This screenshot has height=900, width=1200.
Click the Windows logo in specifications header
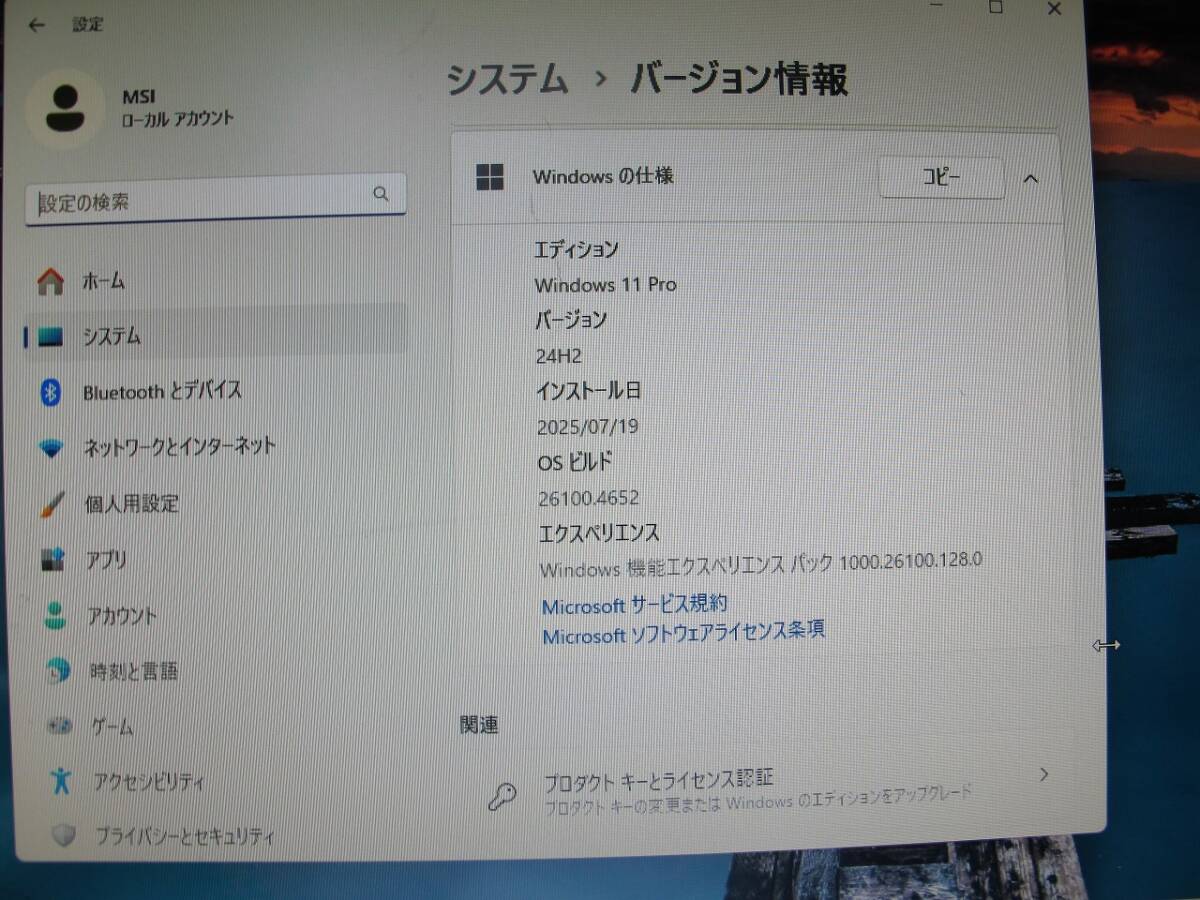pyautogui.click(x=490, y=177)
